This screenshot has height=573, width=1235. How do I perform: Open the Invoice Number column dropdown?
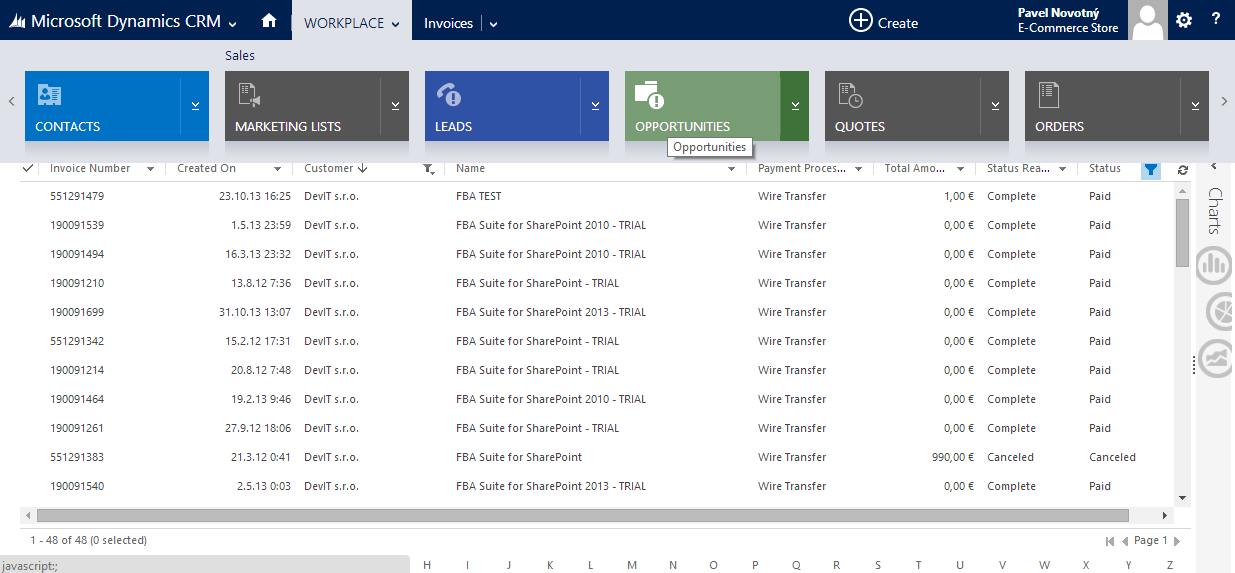pyautogui.click(x=151, y=169)
